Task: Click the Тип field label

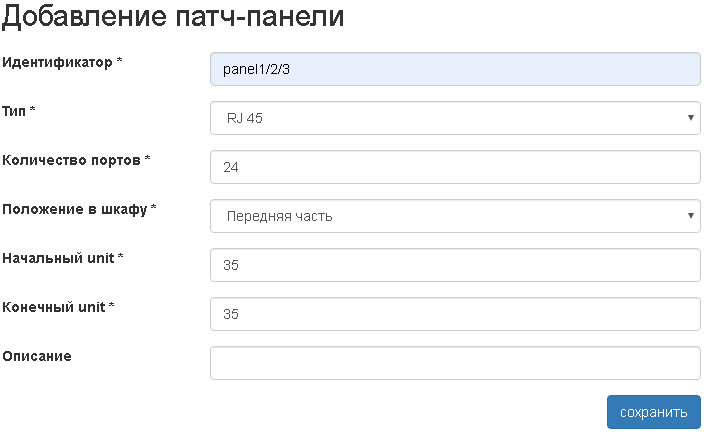Action: point(16,111)
